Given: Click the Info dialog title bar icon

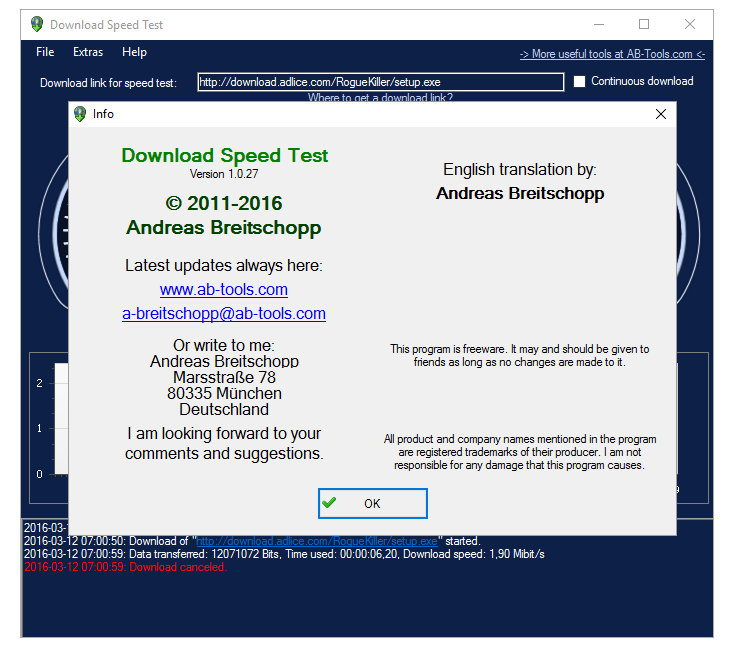Looking at the screenshot, I should [80, 114].
